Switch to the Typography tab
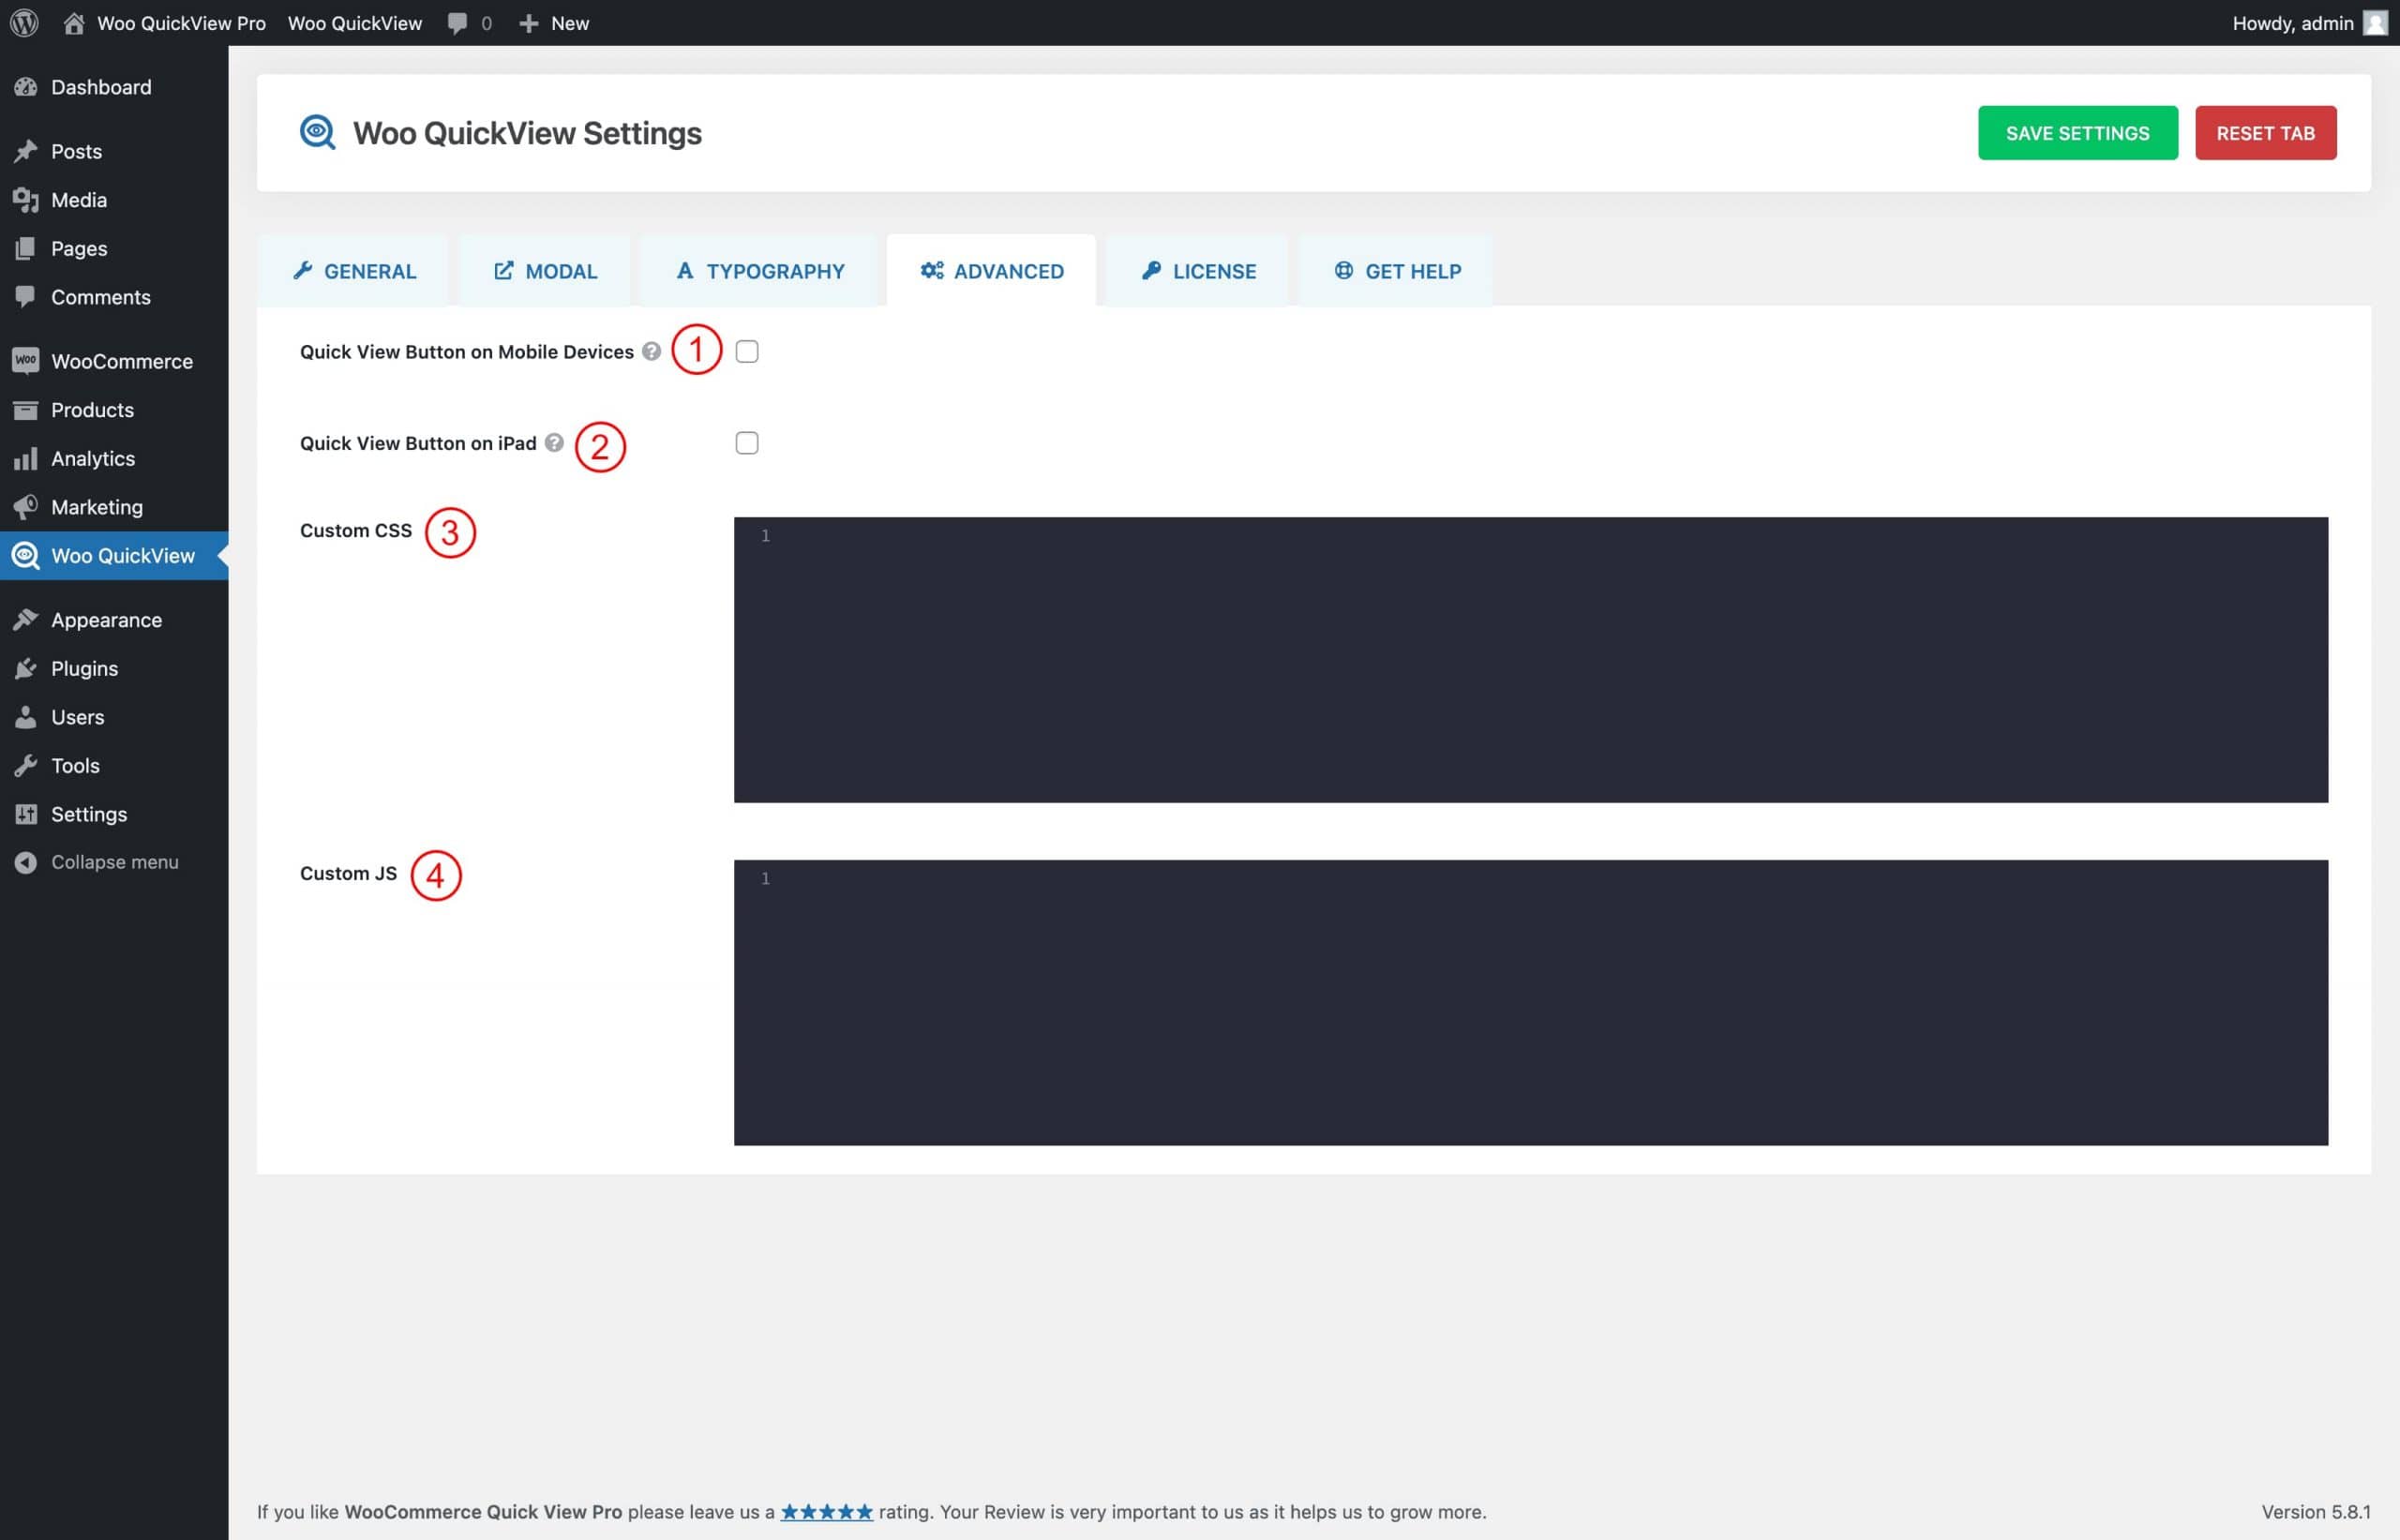This screenshot has height=1540, width=2400. (x=761, y=271)
